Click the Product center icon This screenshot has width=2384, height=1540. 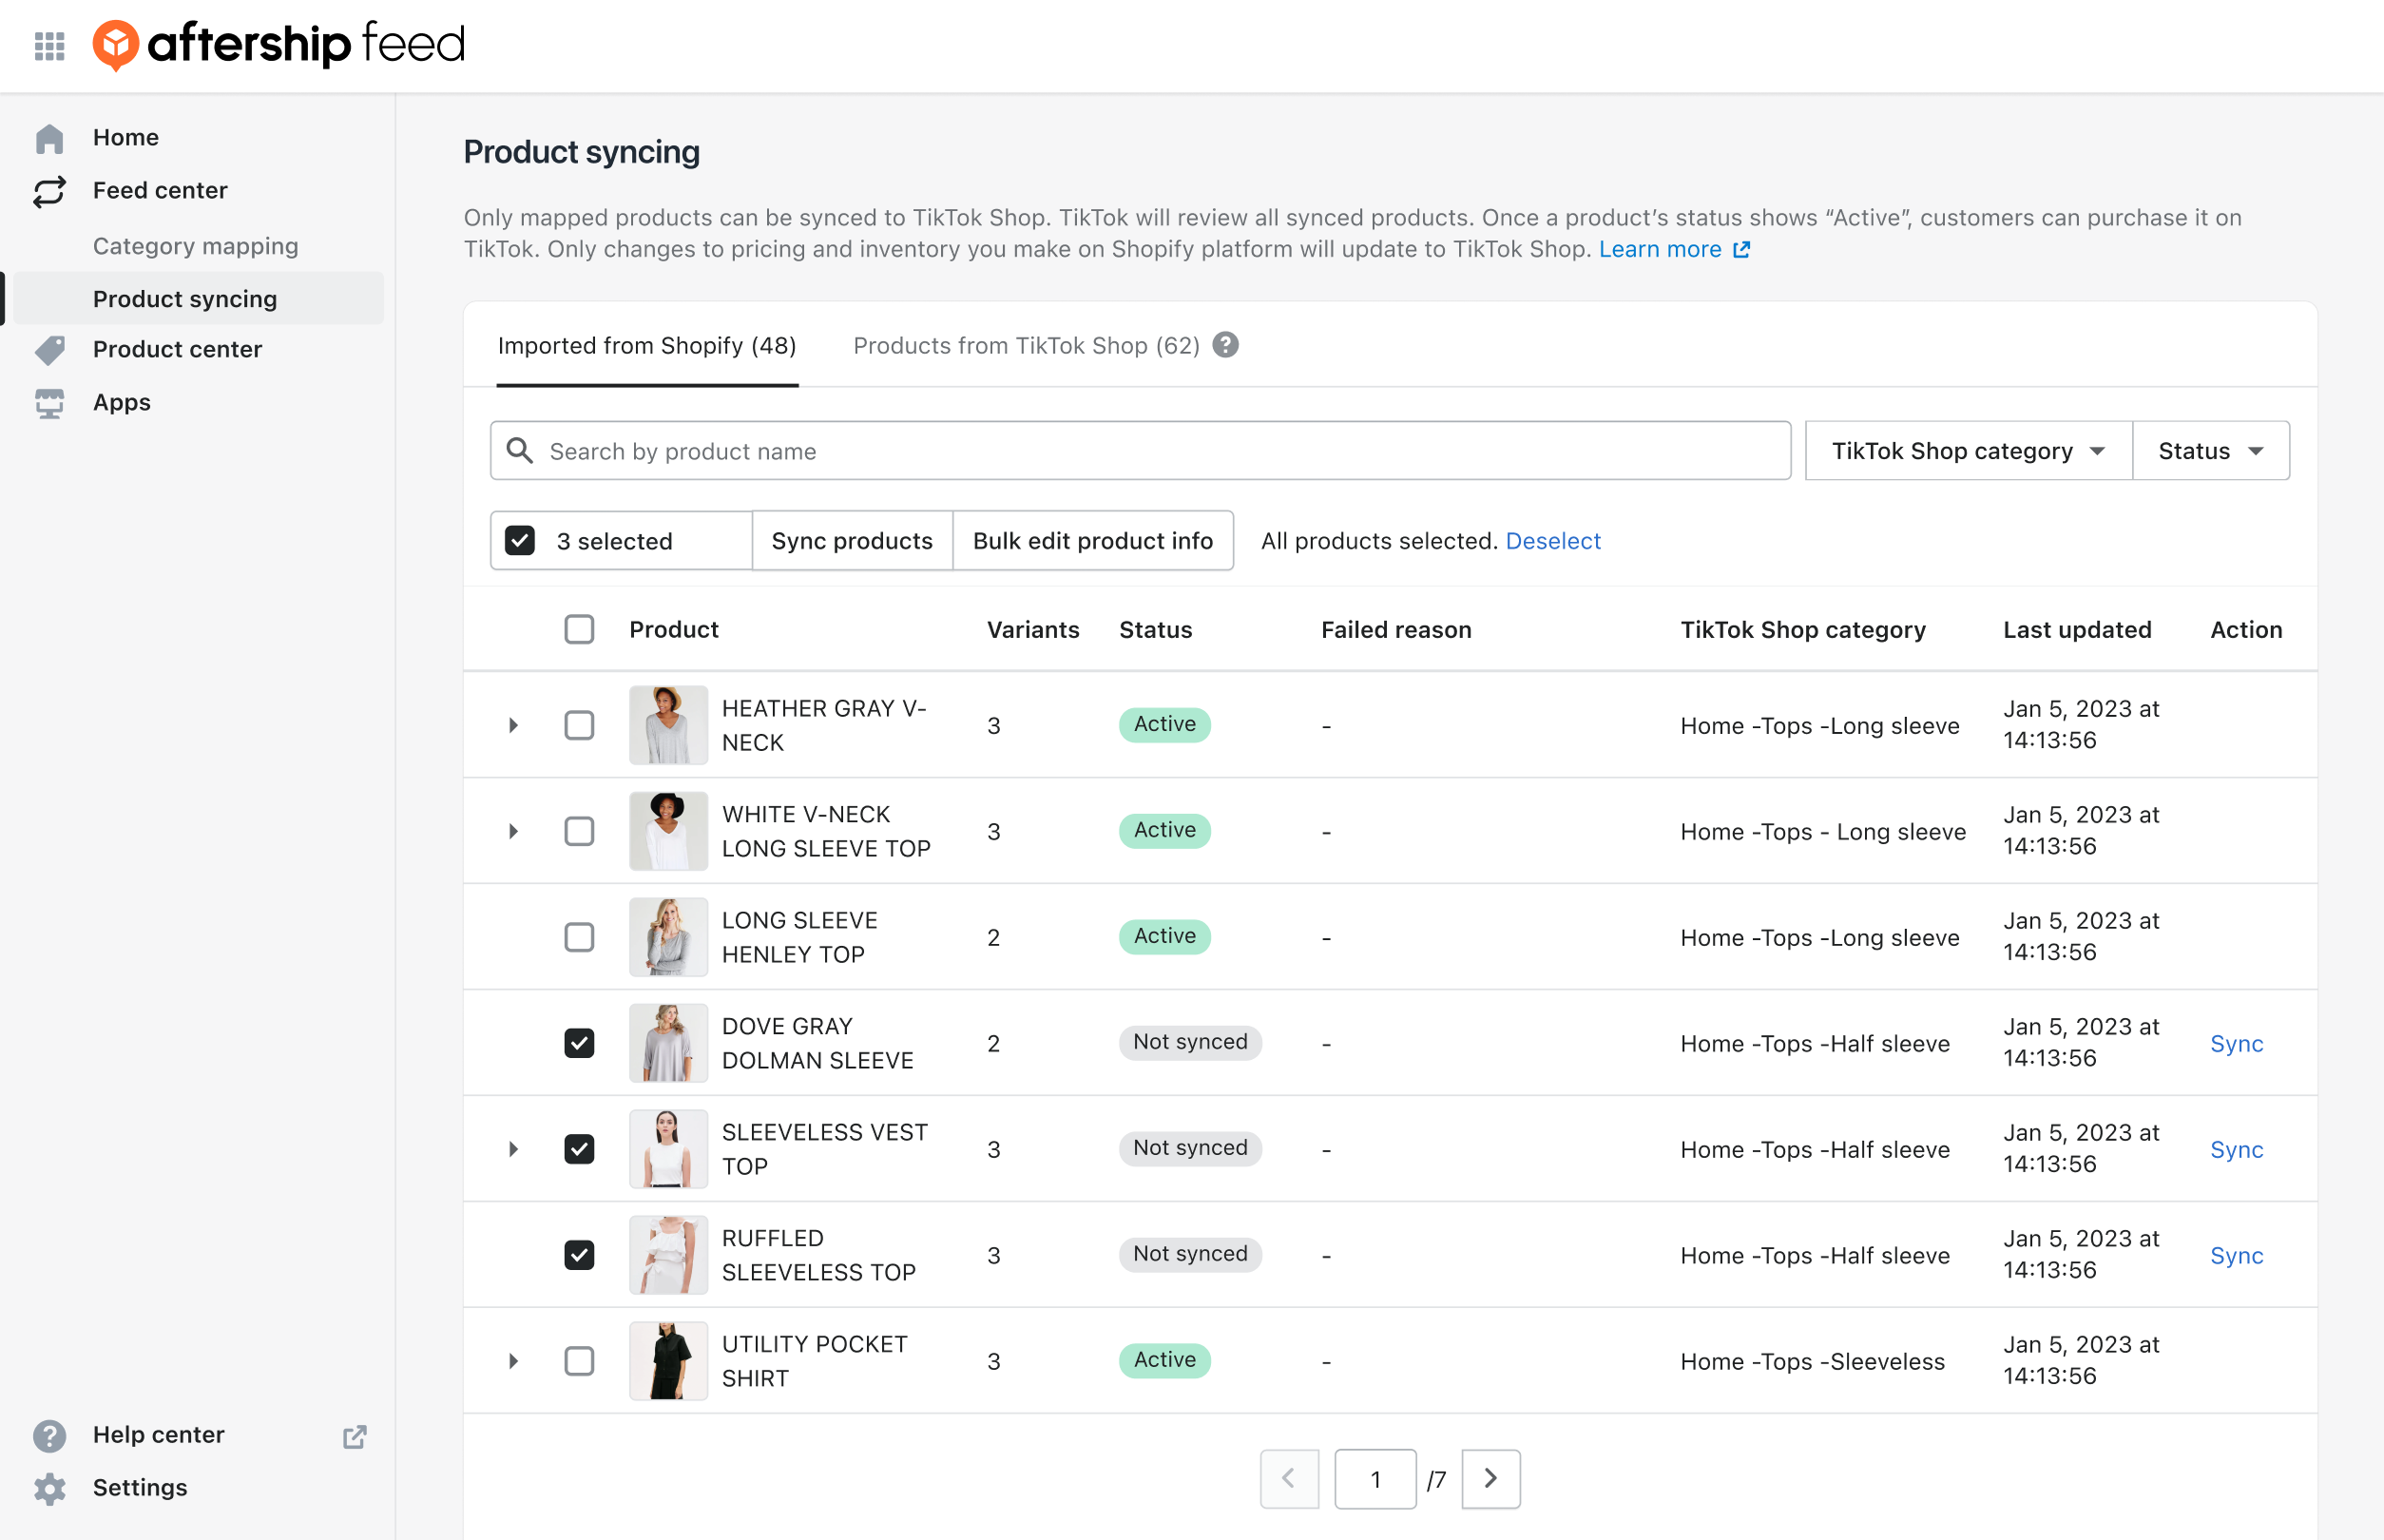pyautogui.click(x=48, y=350)
